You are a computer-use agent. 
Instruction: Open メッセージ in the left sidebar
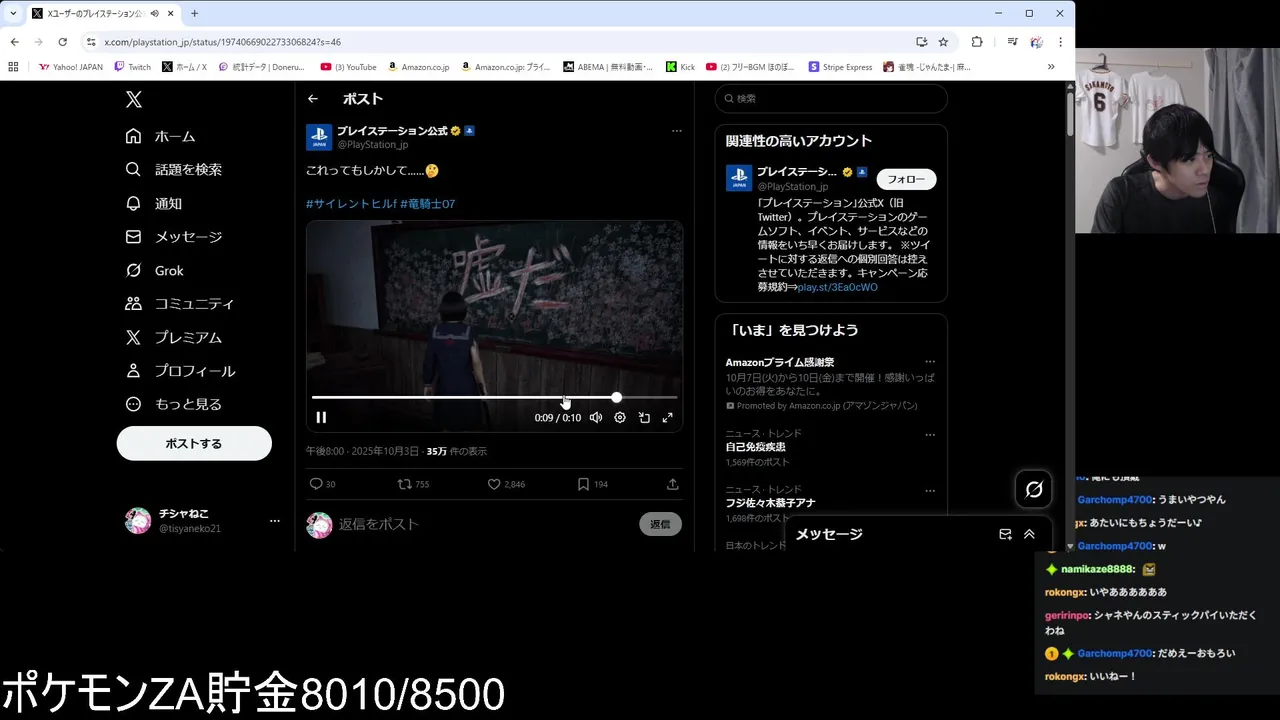tap(174, 237)
